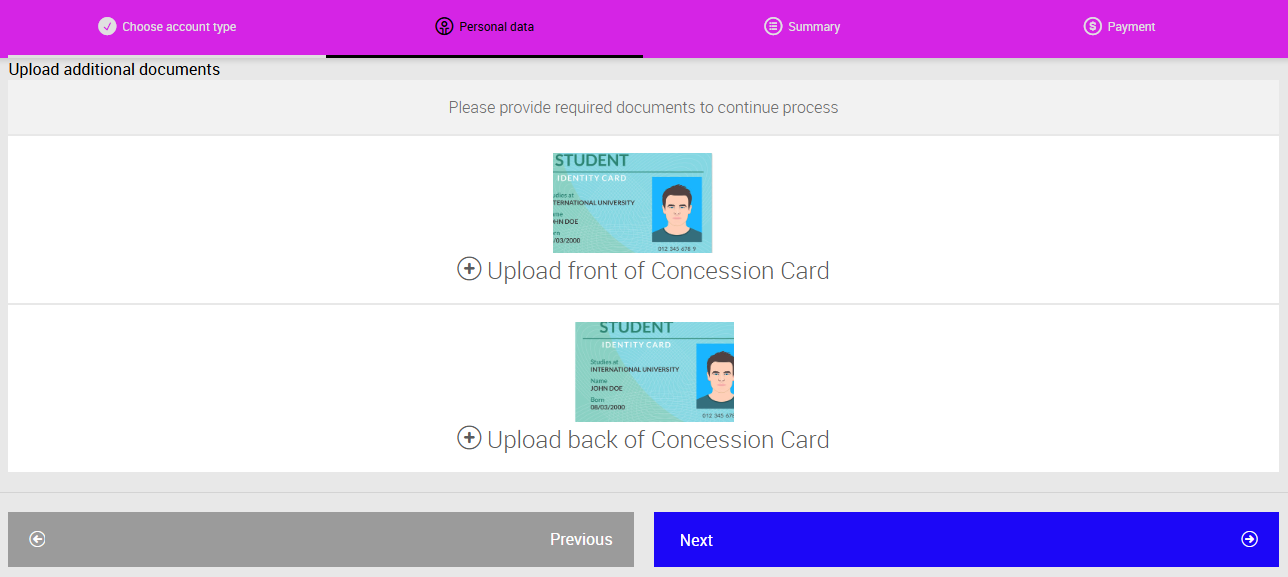This screenshot has width=1288, height=577.
Task: Click the 'Upload additional documents' heading
Action: pyautogui.click(x=114, y=70)
